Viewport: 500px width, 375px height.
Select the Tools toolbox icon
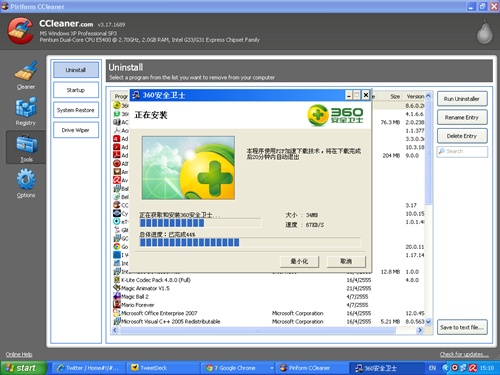point(27,144)
